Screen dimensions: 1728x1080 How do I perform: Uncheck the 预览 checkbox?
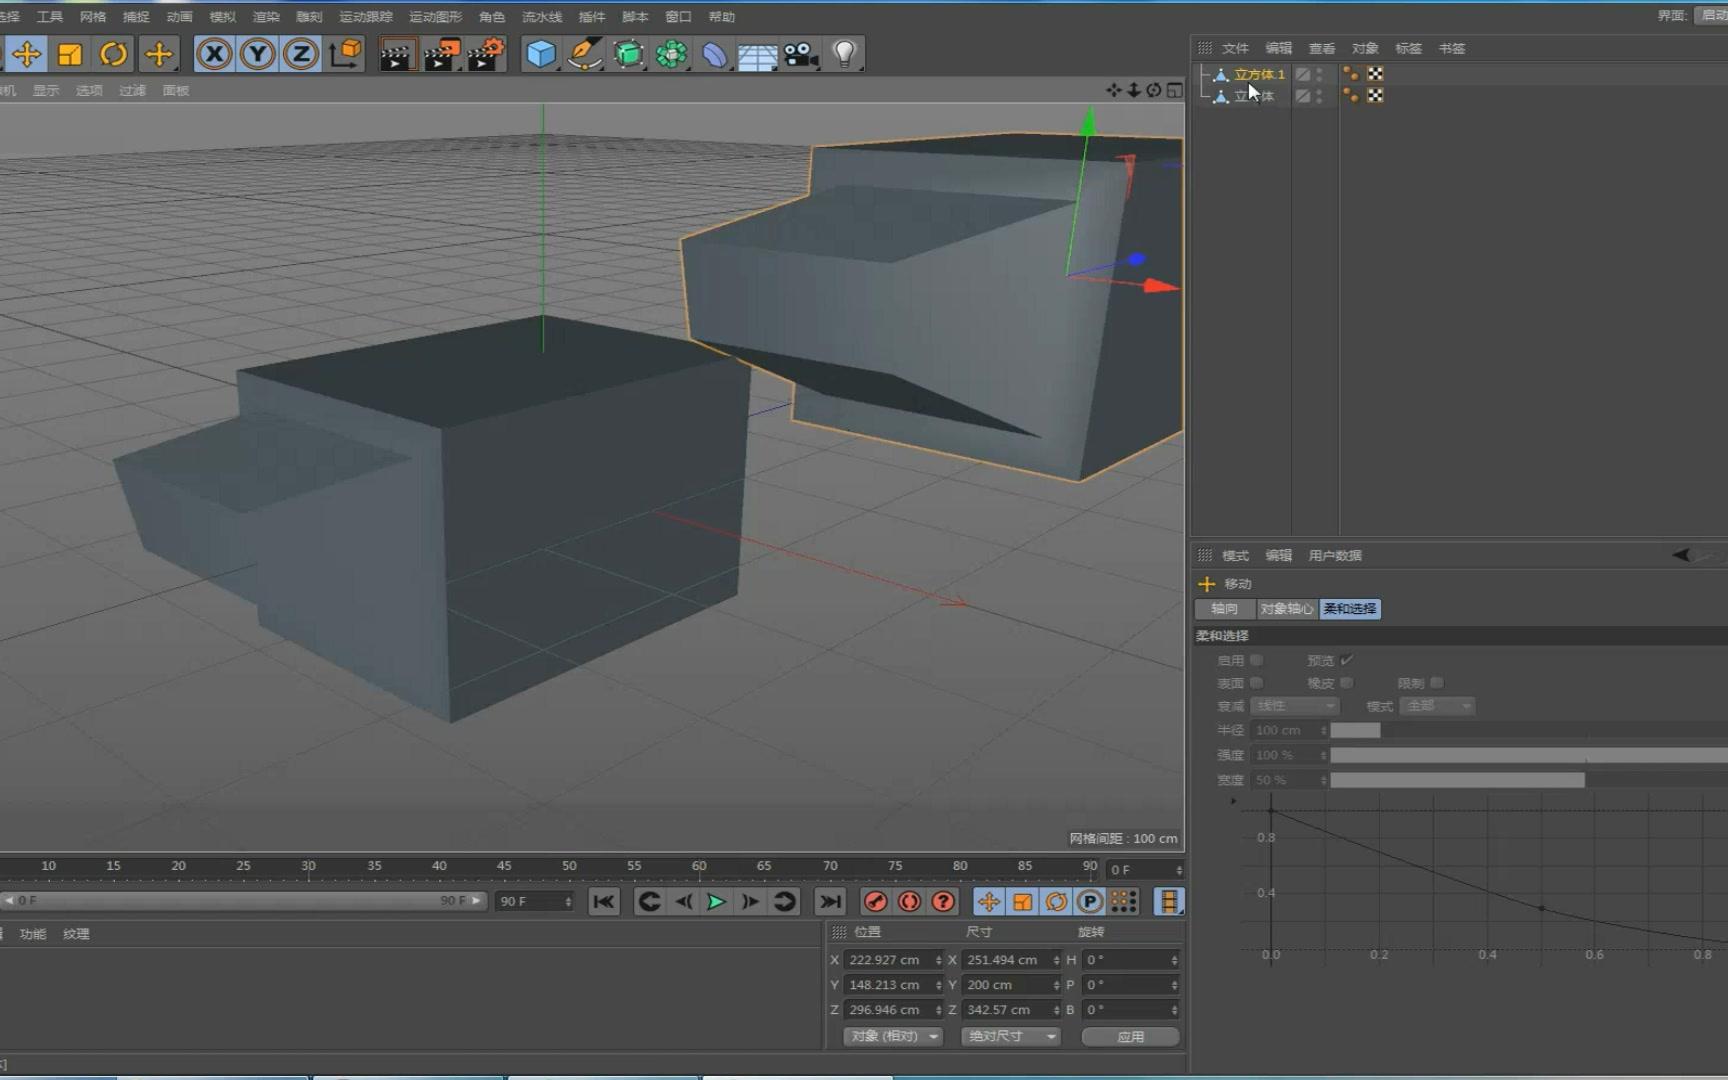pyautogui.click(x=1347, y=660)
